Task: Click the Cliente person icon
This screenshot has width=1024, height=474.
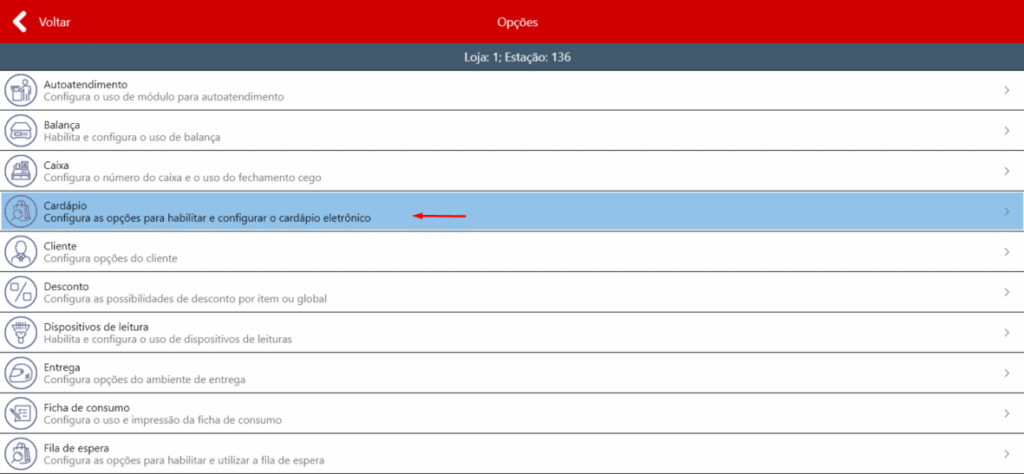Action: tap(20, 251)
